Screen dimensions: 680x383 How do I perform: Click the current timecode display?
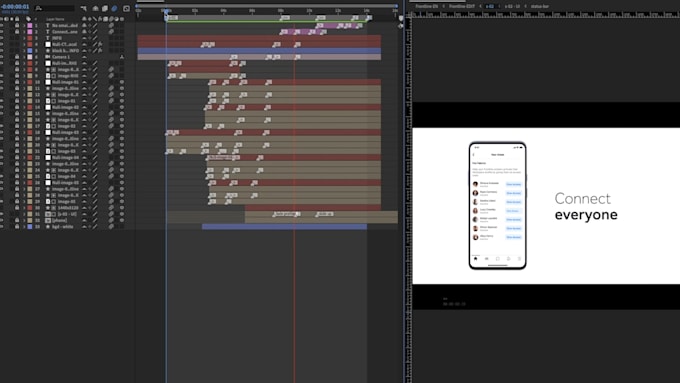point(16,7)
